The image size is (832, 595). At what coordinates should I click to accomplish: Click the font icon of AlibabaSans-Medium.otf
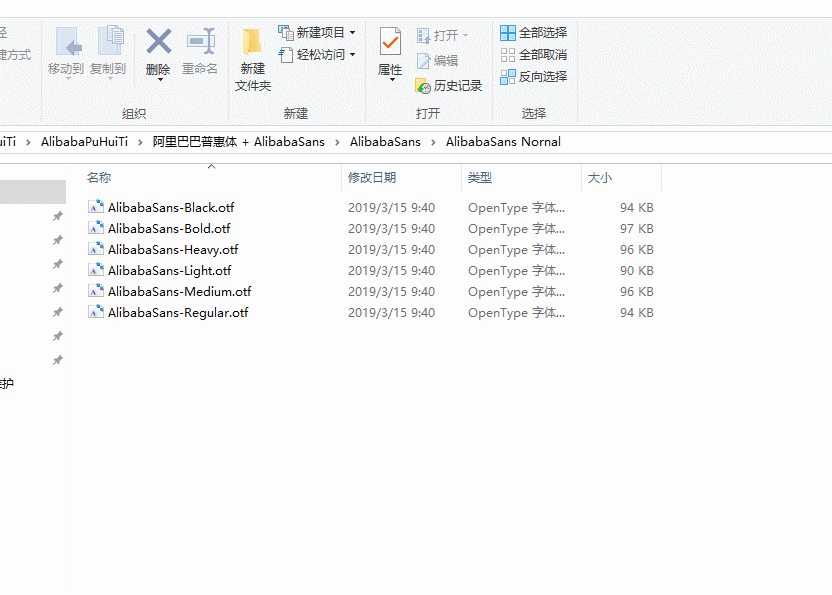click(x=96, y=290)
